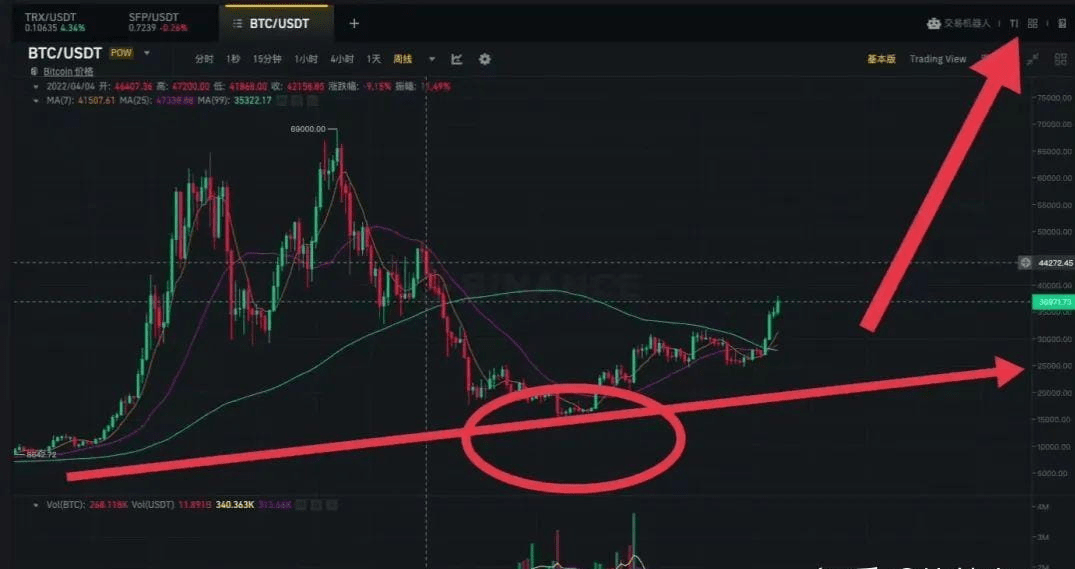This screenshot has height=569, width=1075.
Task: Open the layout grid icon in top bar
Action: point(1032,23)
